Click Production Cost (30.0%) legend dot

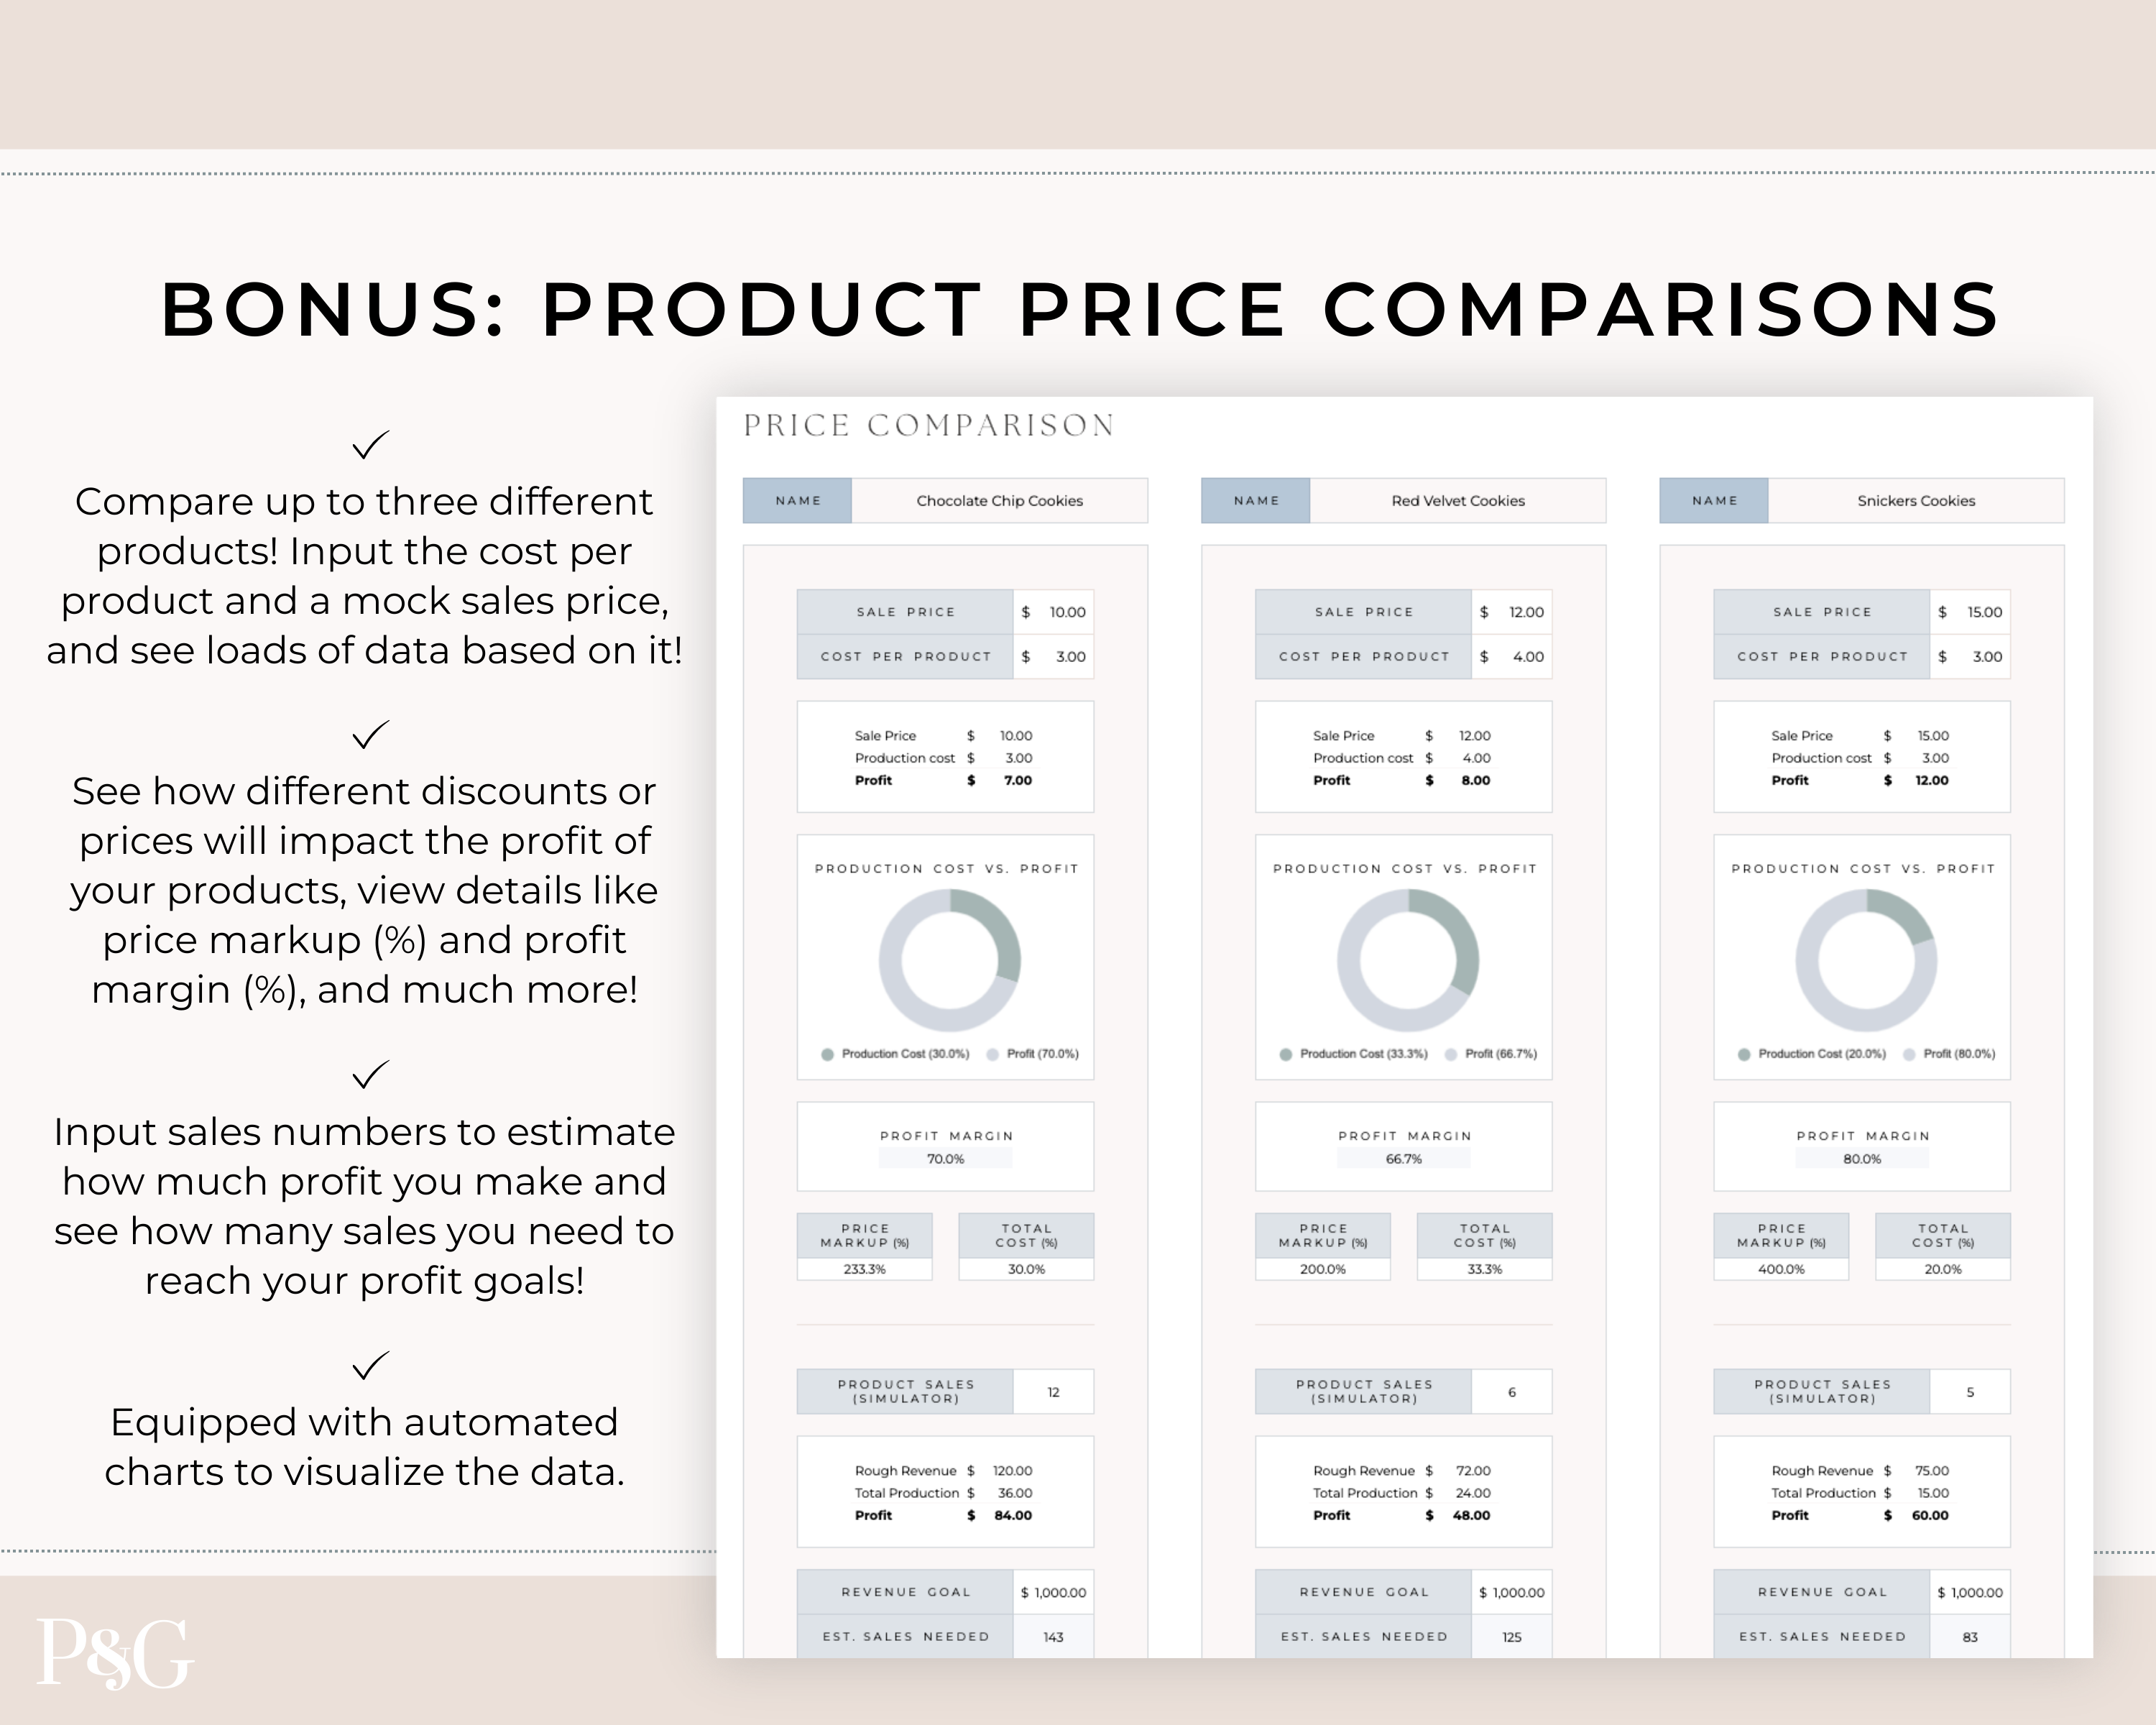827,1054
